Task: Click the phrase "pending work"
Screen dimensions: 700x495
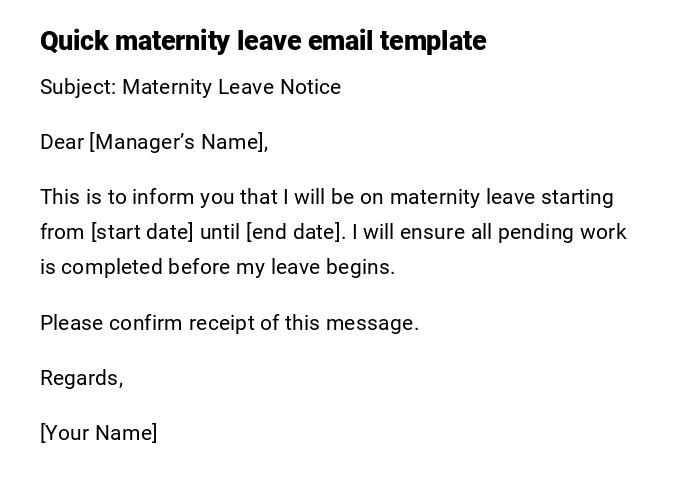Action: click(x=562, y=232)
